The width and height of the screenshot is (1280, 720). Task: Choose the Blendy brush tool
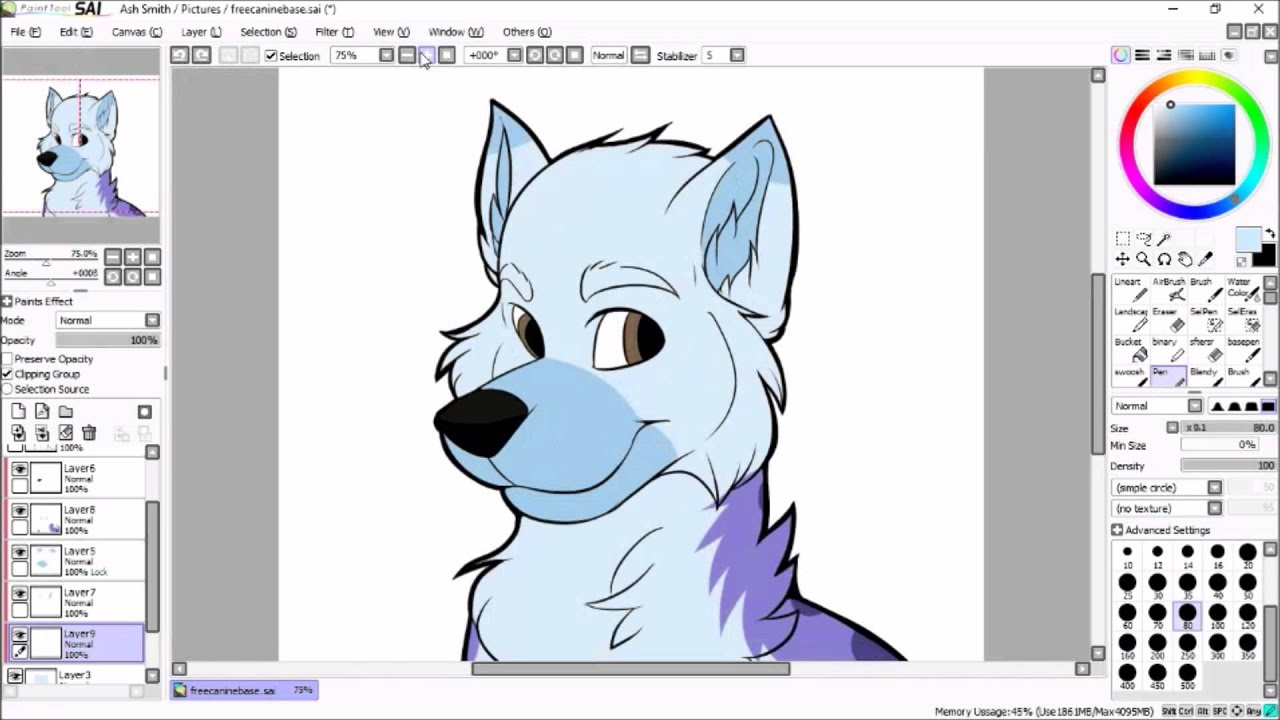coord(1206,377)
